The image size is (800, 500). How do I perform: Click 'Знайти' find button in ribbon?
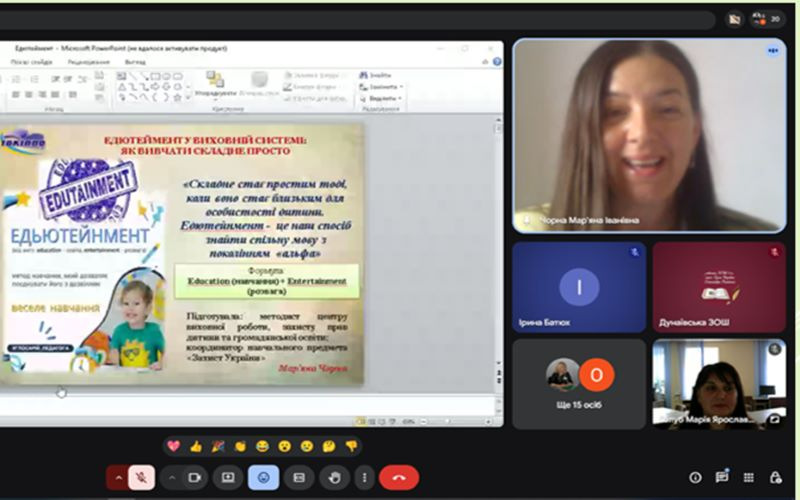[376, 76]
